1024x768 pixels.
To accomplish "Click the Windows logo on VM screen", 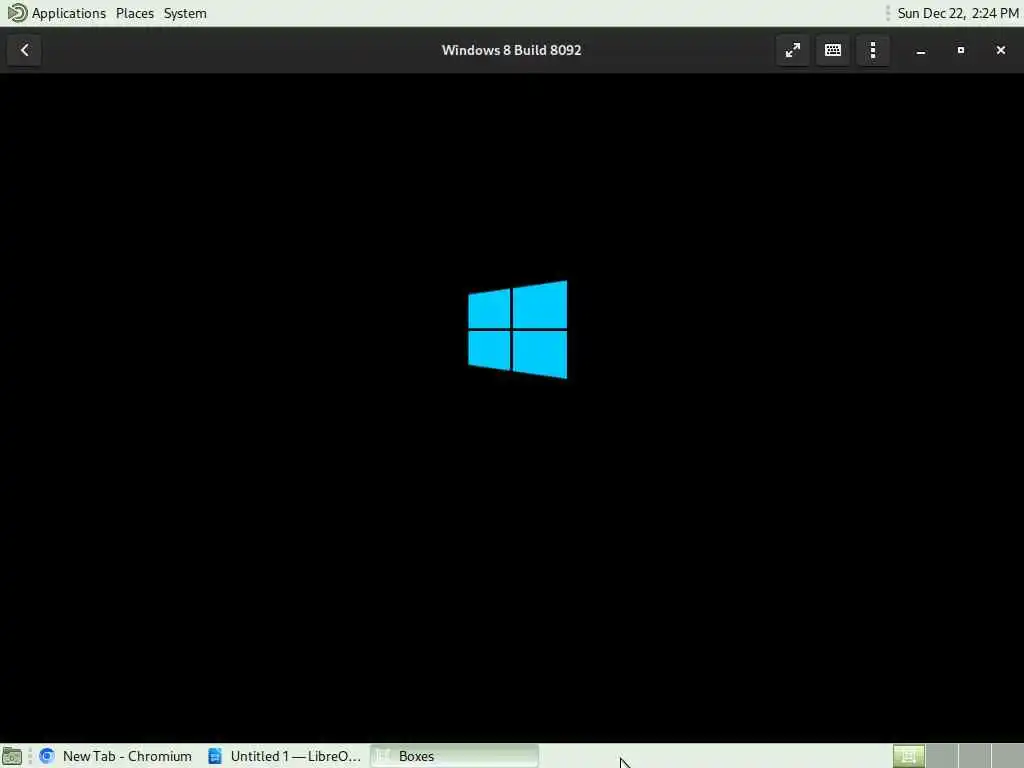I will (518, 329).
